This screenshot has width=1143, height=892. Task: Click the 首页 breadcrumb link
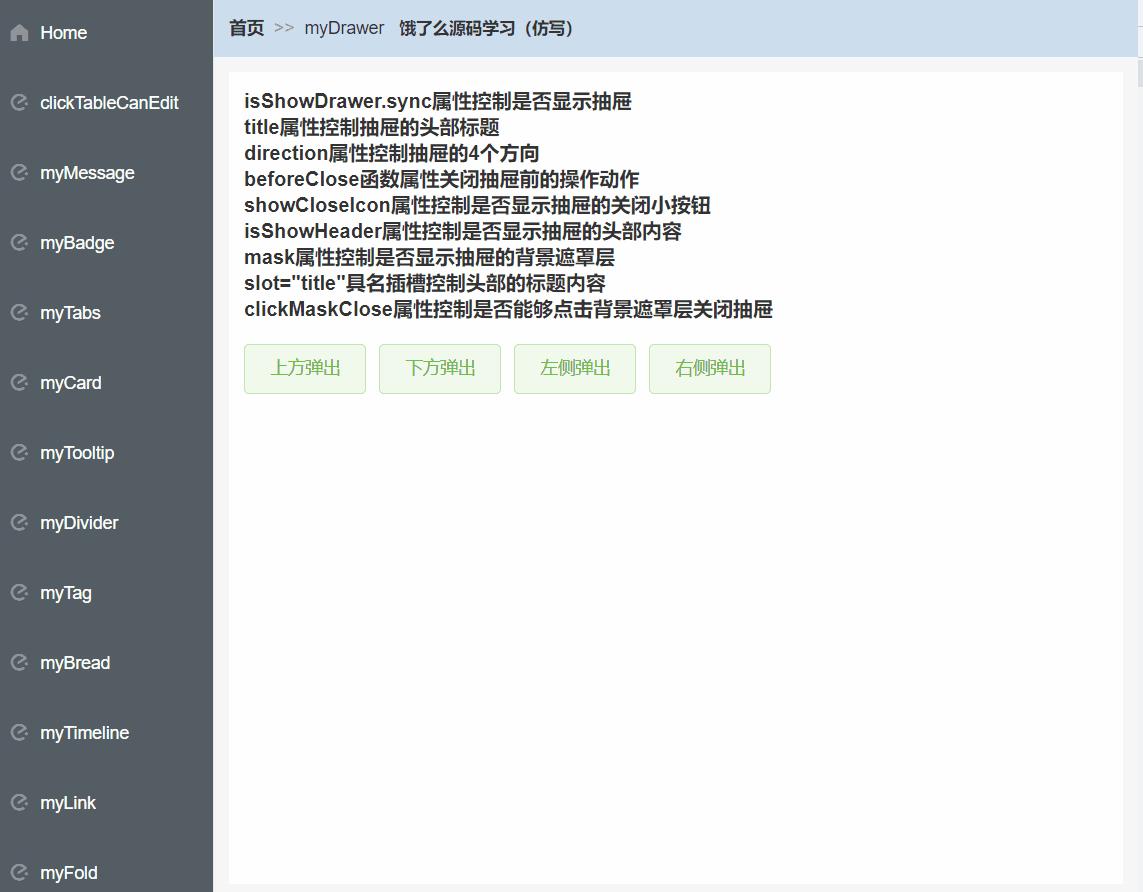click(x=246, y=28)
